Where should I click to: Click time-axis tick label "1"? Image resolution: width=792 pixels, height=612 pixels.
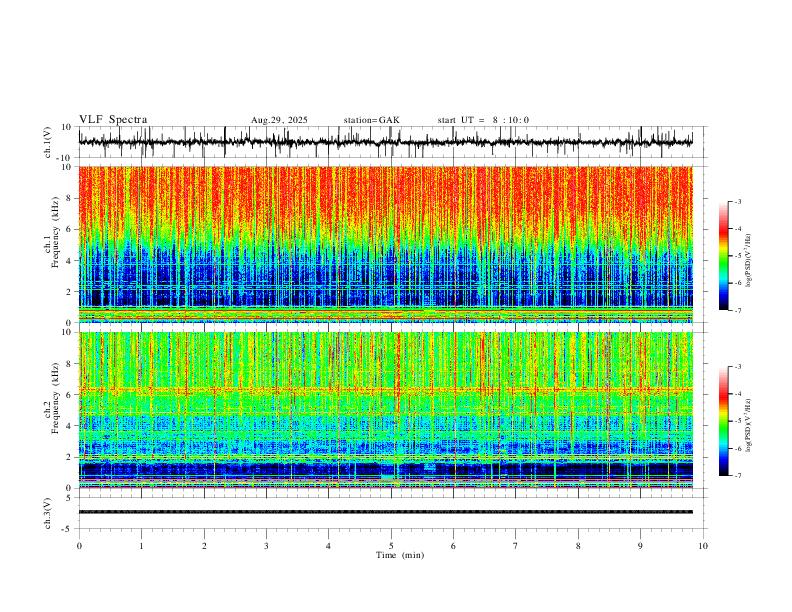(141, 546)
